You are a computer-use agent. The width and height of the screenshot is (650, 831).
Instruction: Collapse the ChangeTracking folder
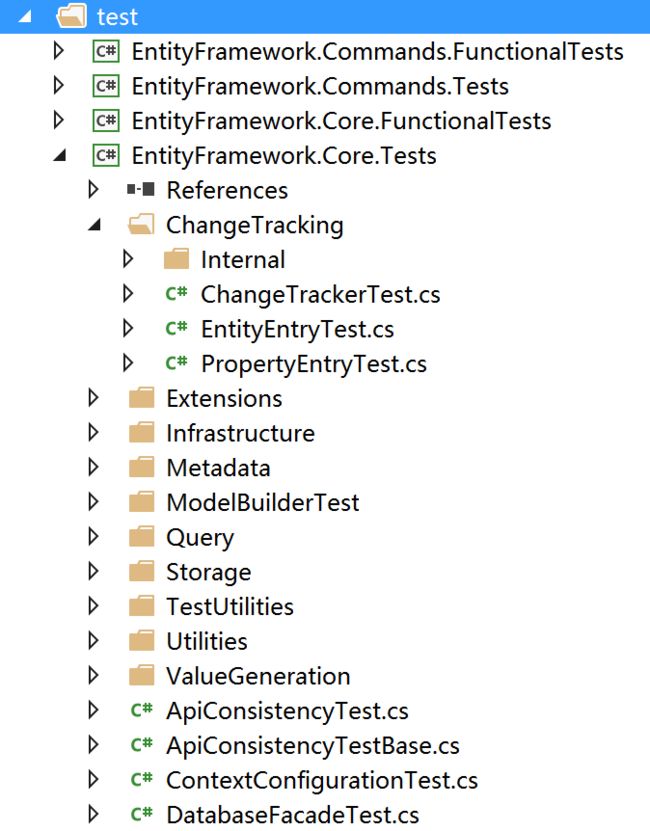click(x=94, y=225)
